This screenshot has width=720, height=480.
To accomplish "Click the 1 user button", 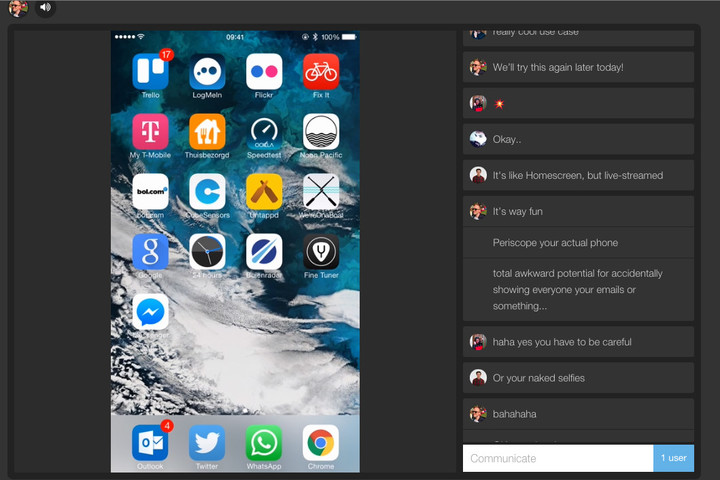I will (674, 458).
